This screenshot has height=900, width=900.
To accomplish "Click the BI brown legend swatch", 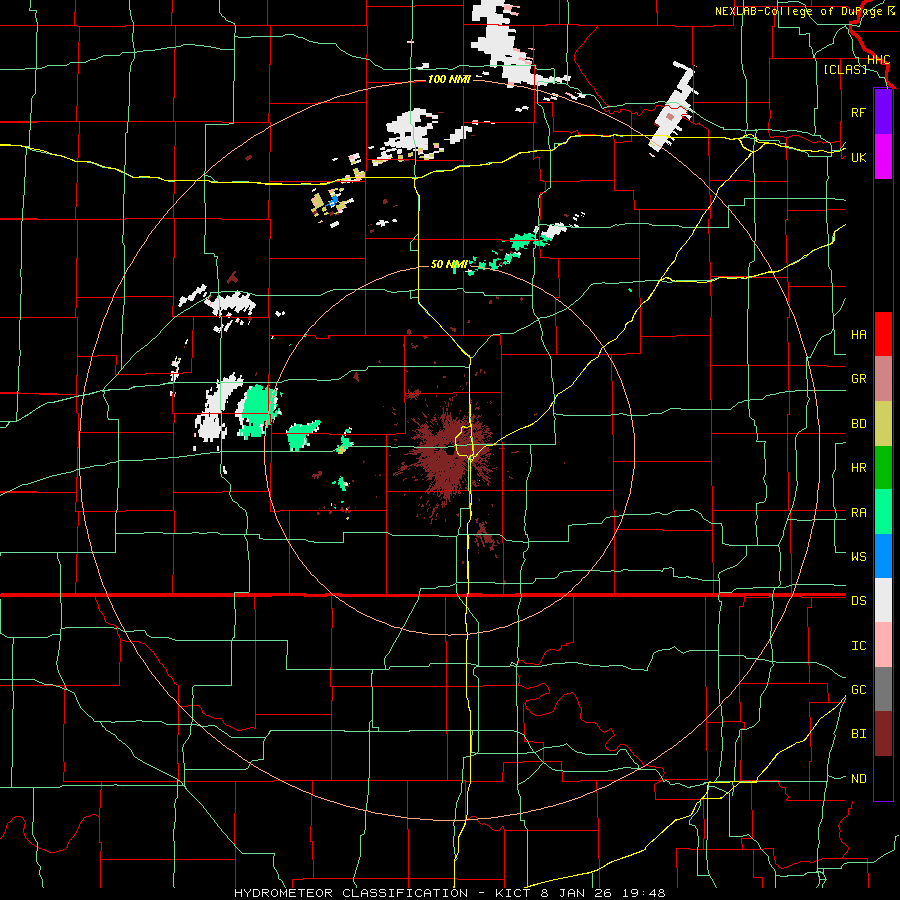I will [x=883, y=734].
